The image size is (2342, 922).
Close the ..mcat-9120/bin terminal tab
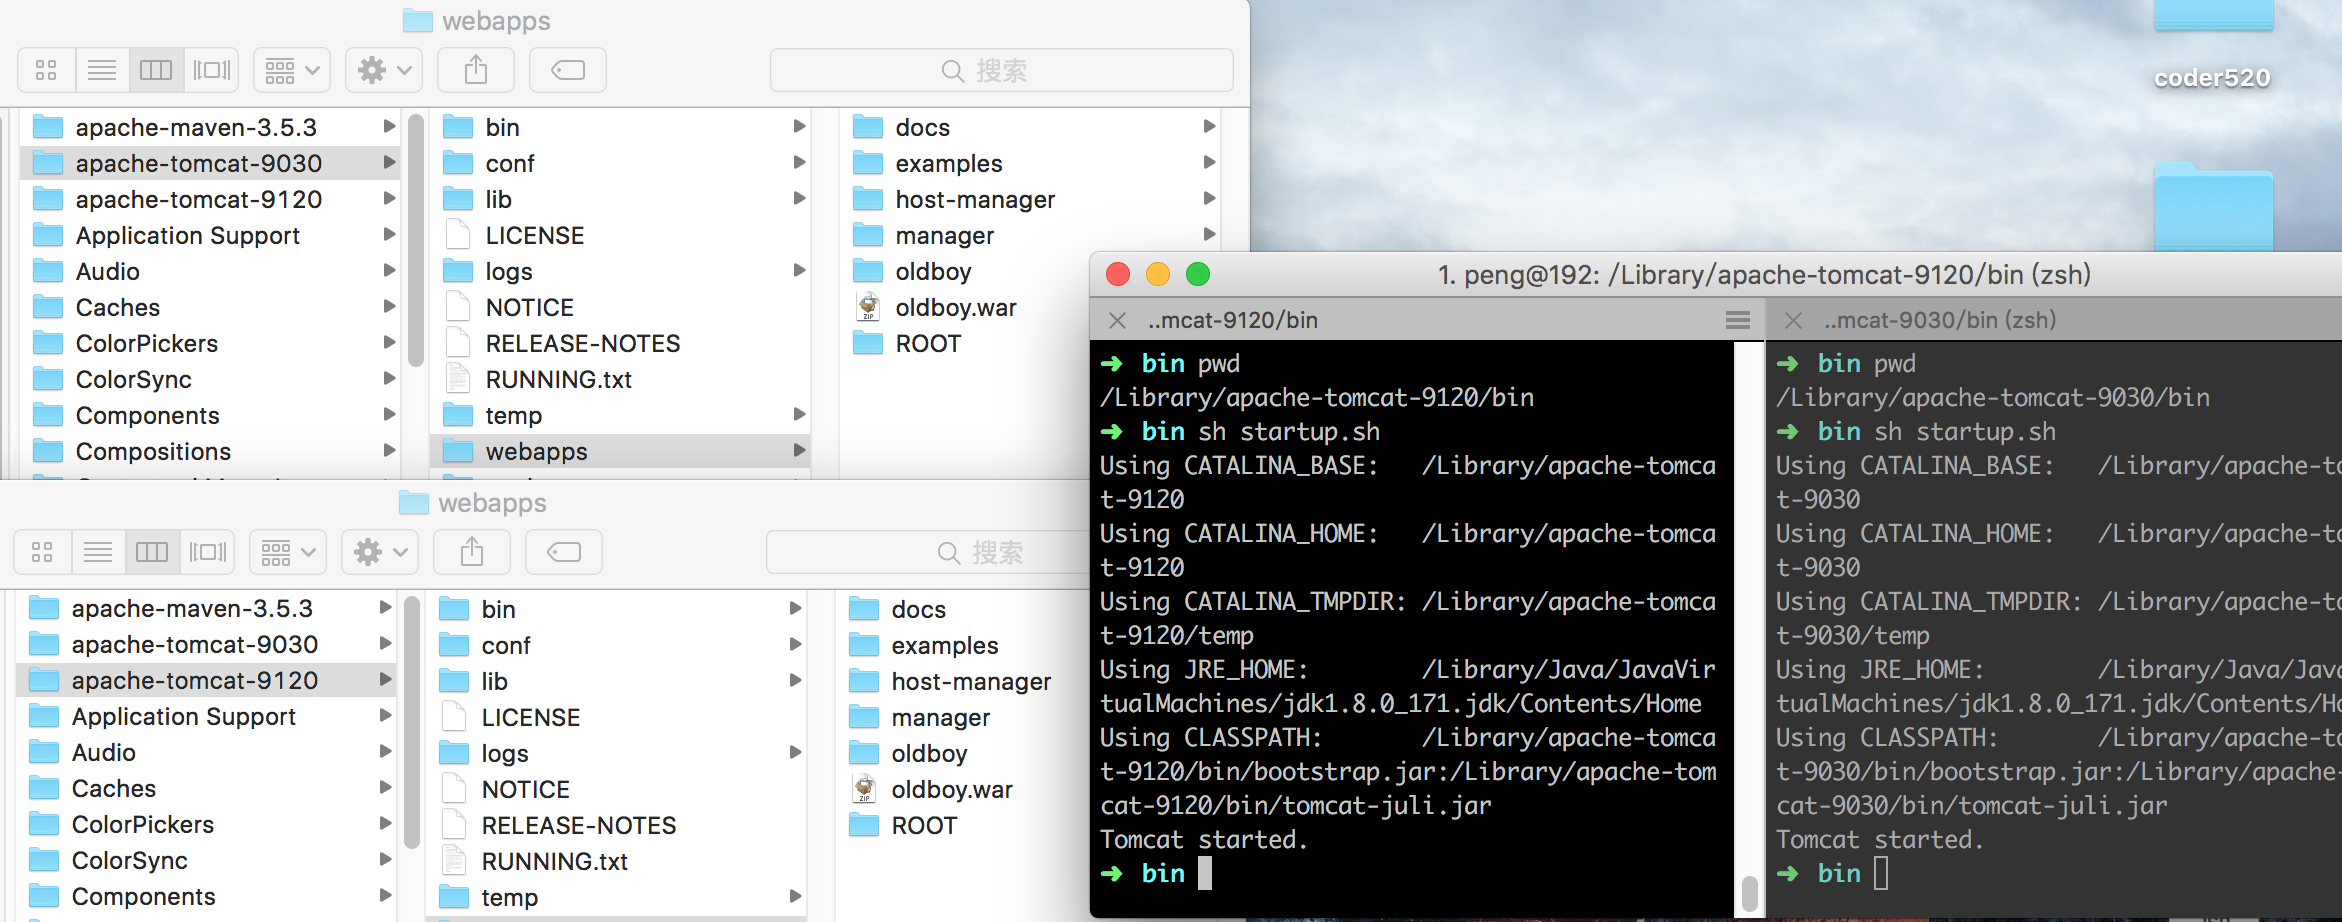pyautogui.click(x=1117, y=320)
